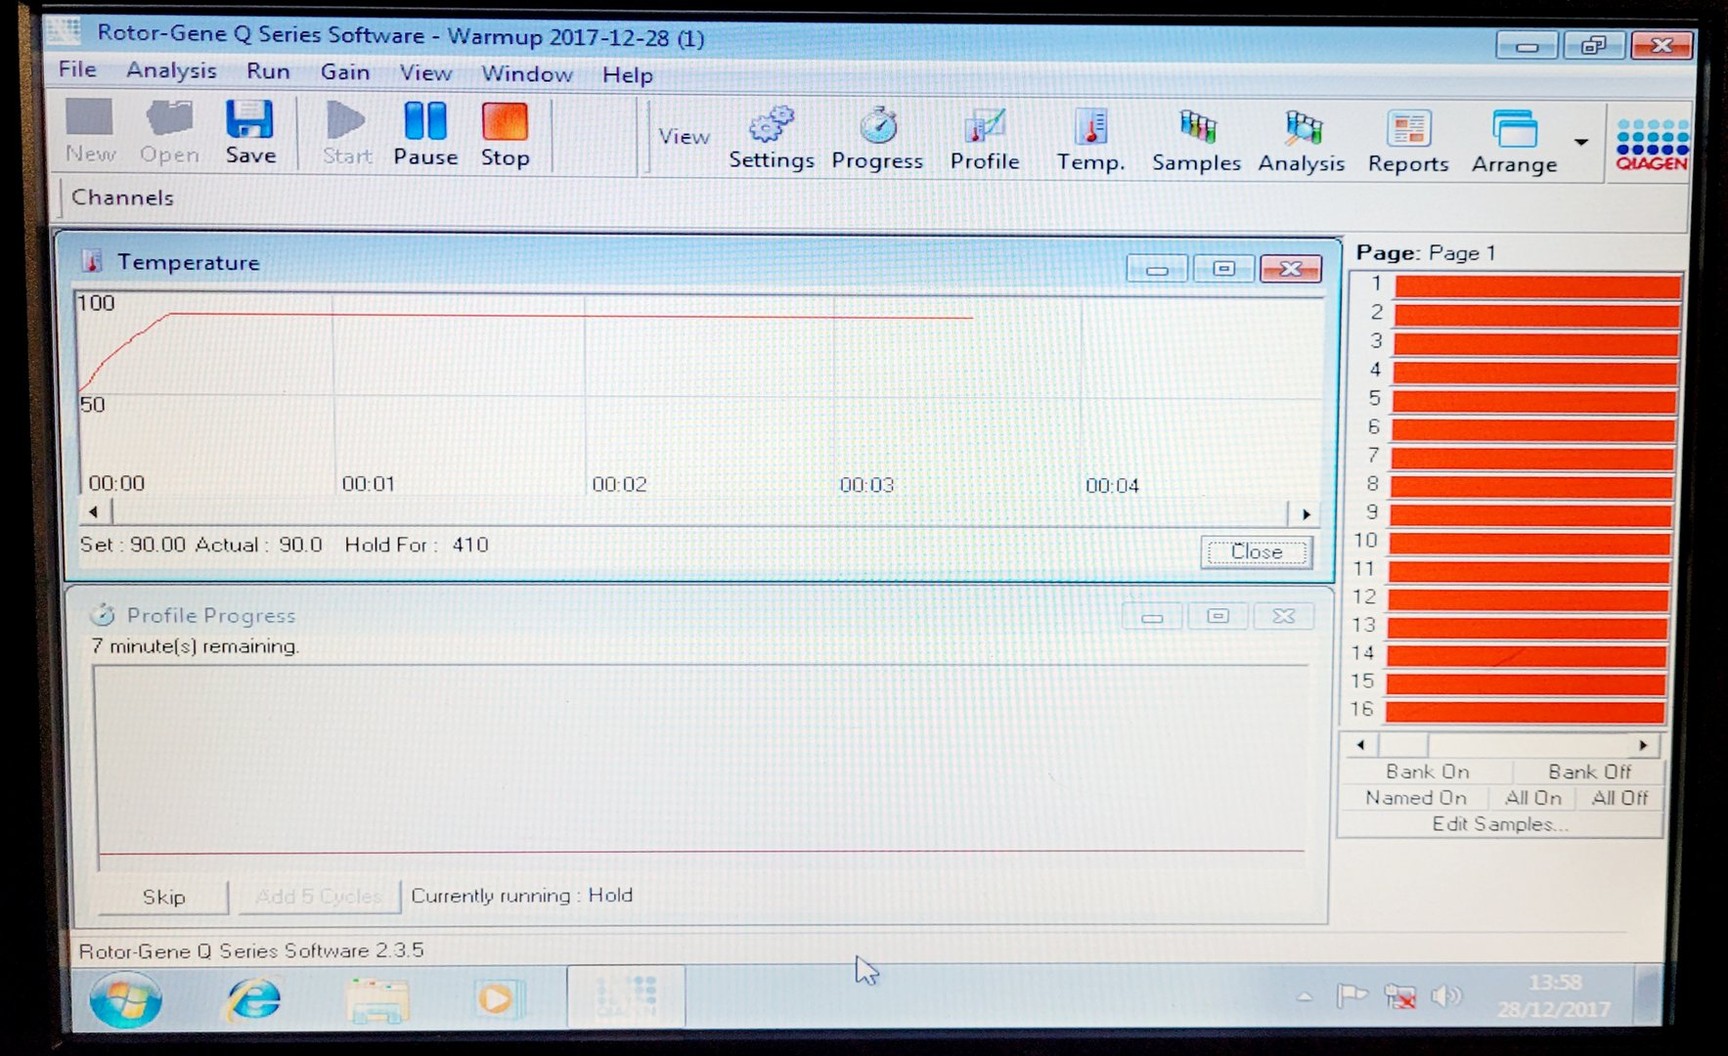Click the All On button
Screen dimensions: 1728x1056
[1533, 798]
